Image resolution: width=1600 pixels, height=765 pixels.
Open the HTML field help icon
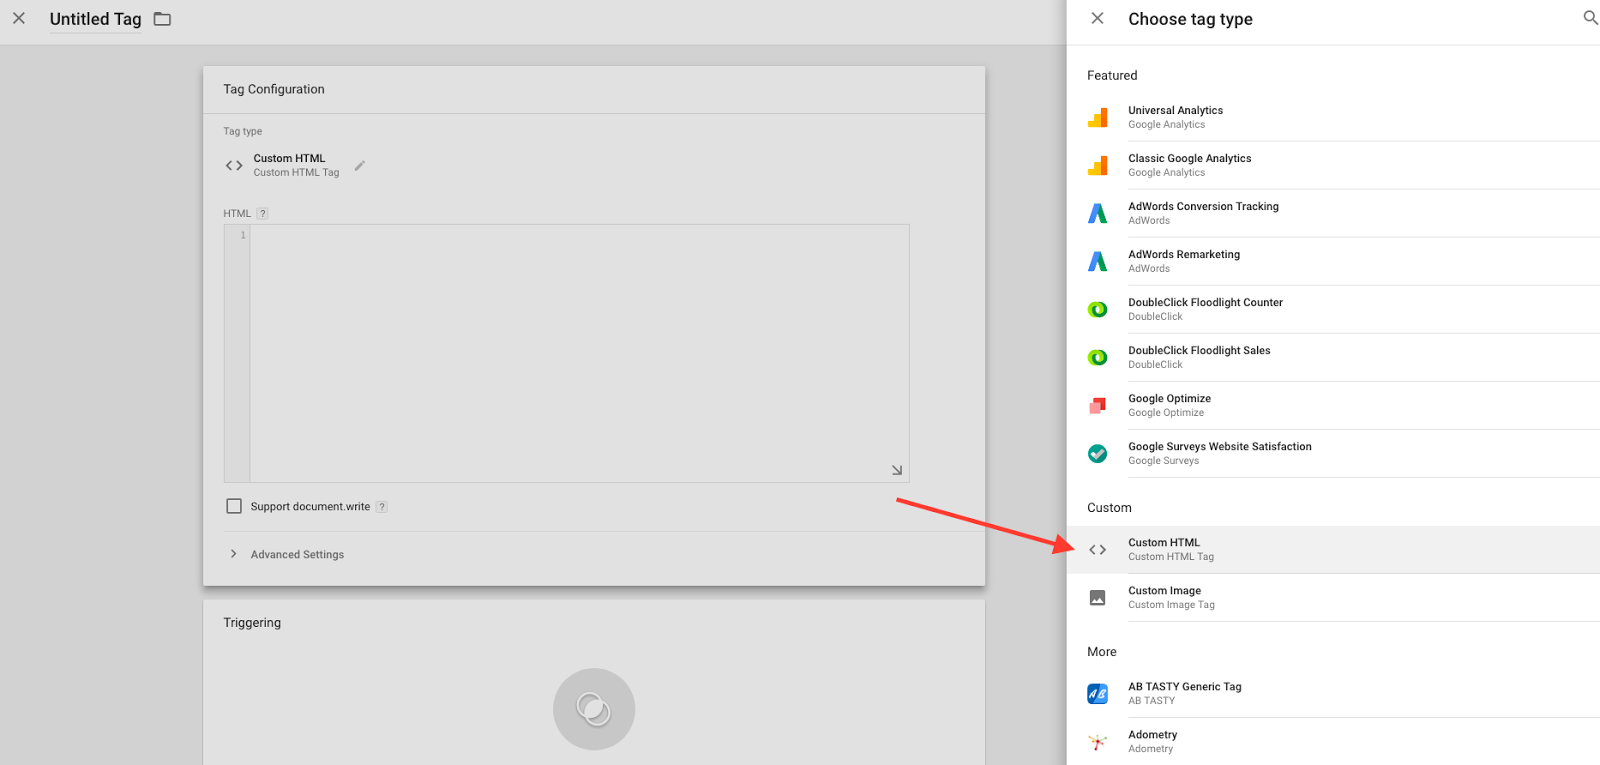click(x=263, y=213)
